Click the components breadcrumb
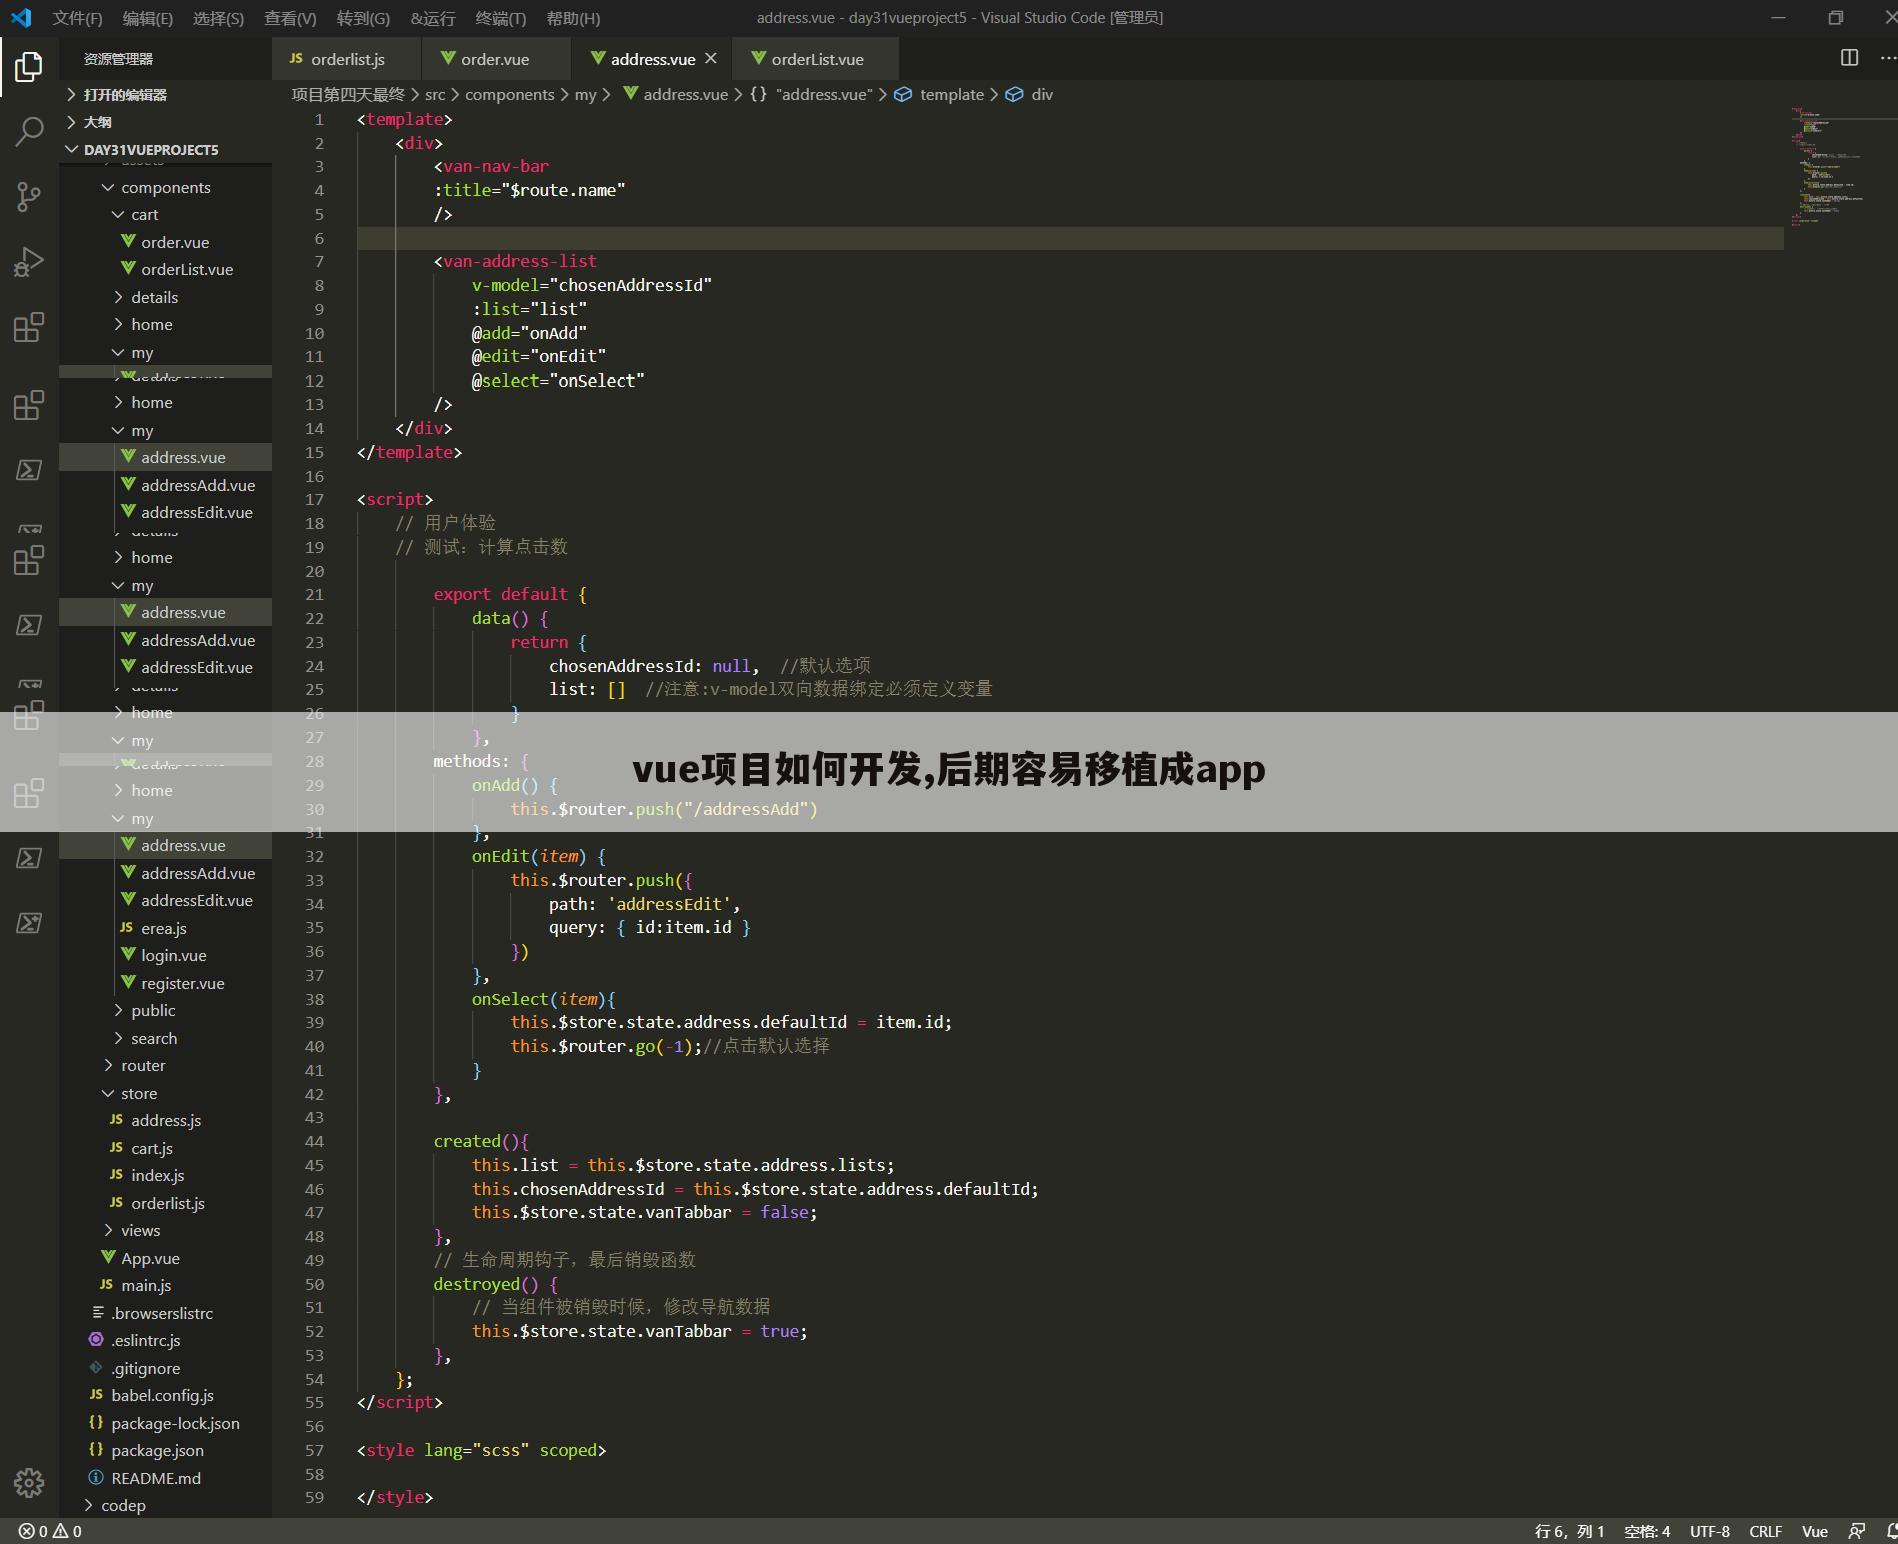Image resolution: width=1898 pixels, height=1544 pixels. click(x=509, y=94)
